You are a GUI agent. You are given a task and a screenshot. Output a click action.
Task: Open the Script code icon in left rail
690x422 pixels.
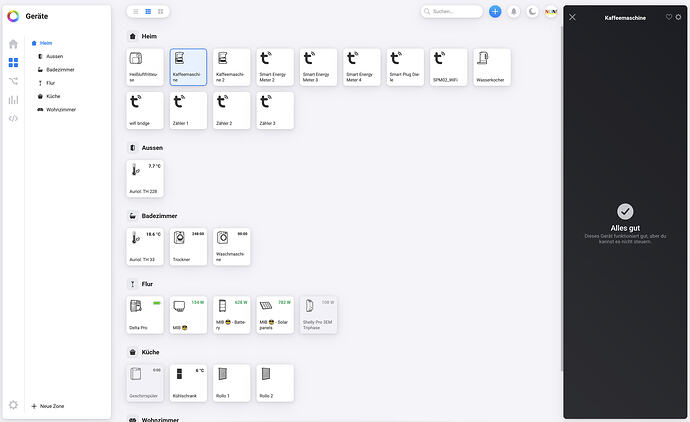click(13, 118)
